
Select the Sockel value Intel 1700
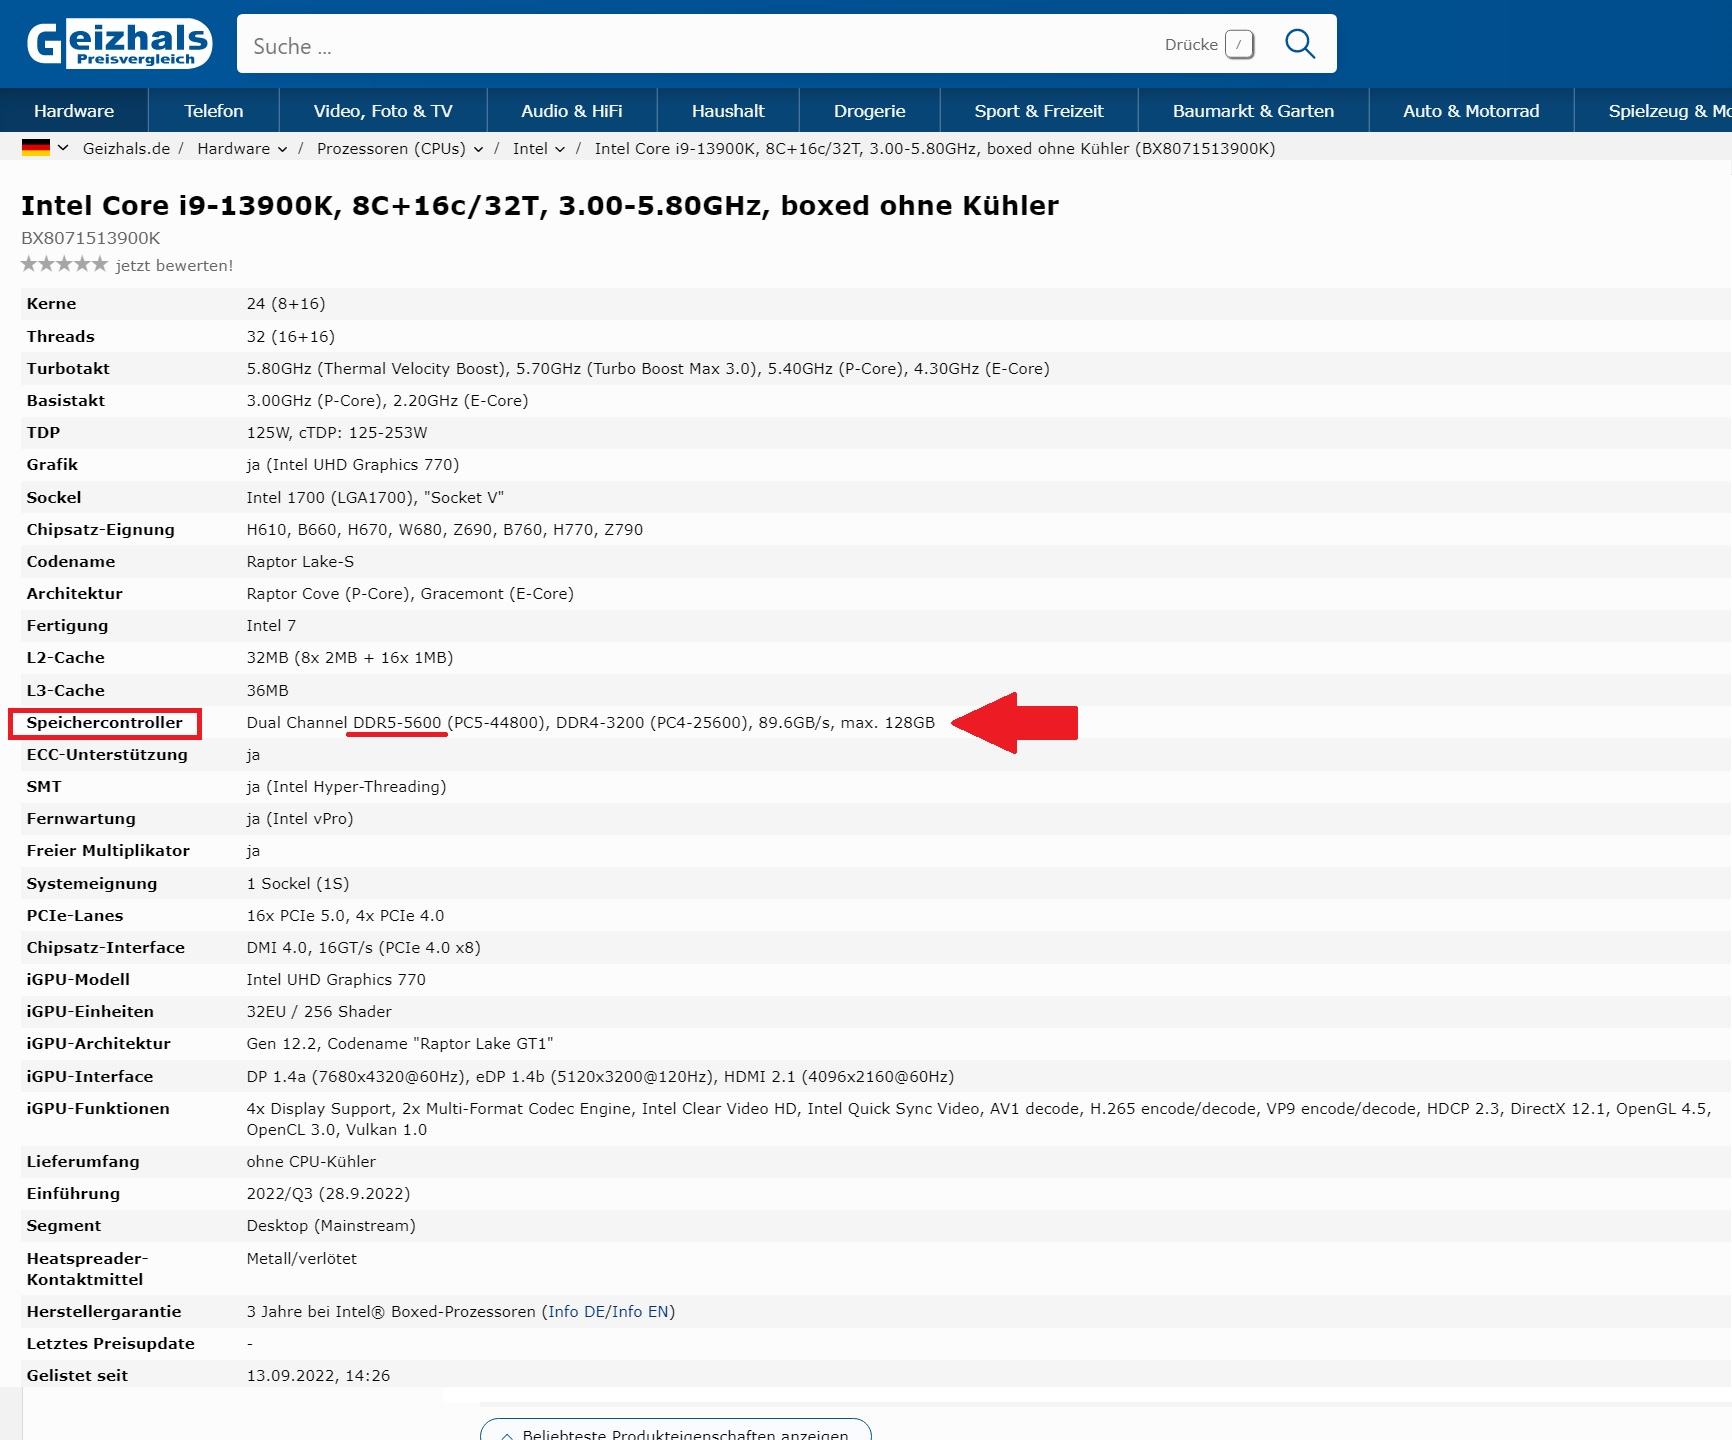coord(375,498)
